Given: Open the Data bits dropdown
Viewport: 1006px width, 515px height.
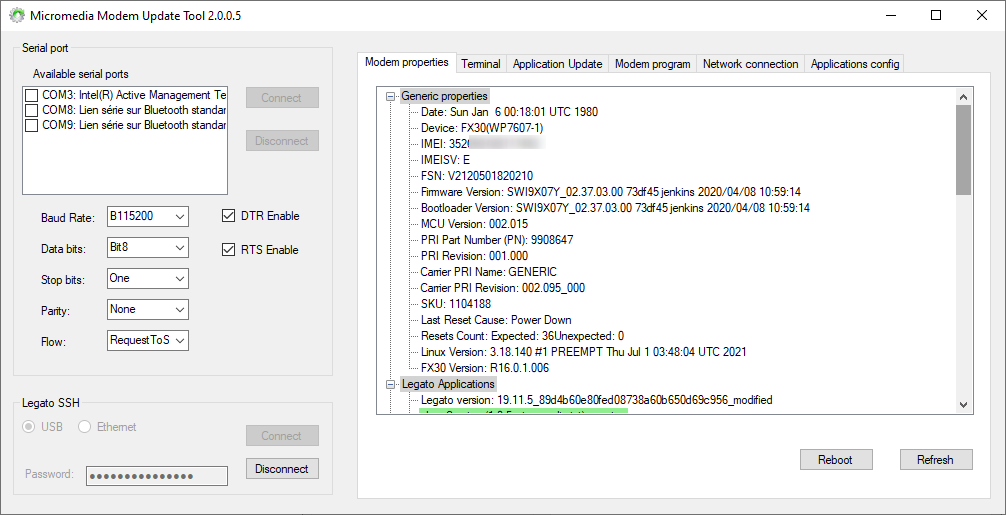Looking at the screenshot, I should pyautogui.click(x=148, y=247).
